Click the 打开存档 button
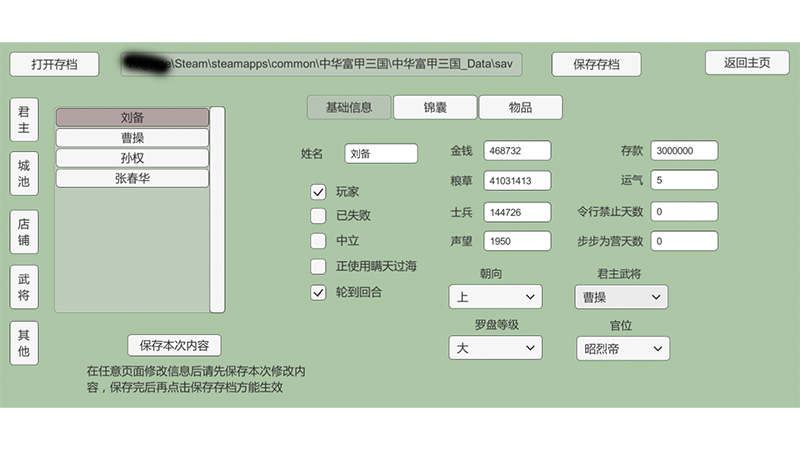Viewport: 800px width, 450px height. click(x=55, y=64)
